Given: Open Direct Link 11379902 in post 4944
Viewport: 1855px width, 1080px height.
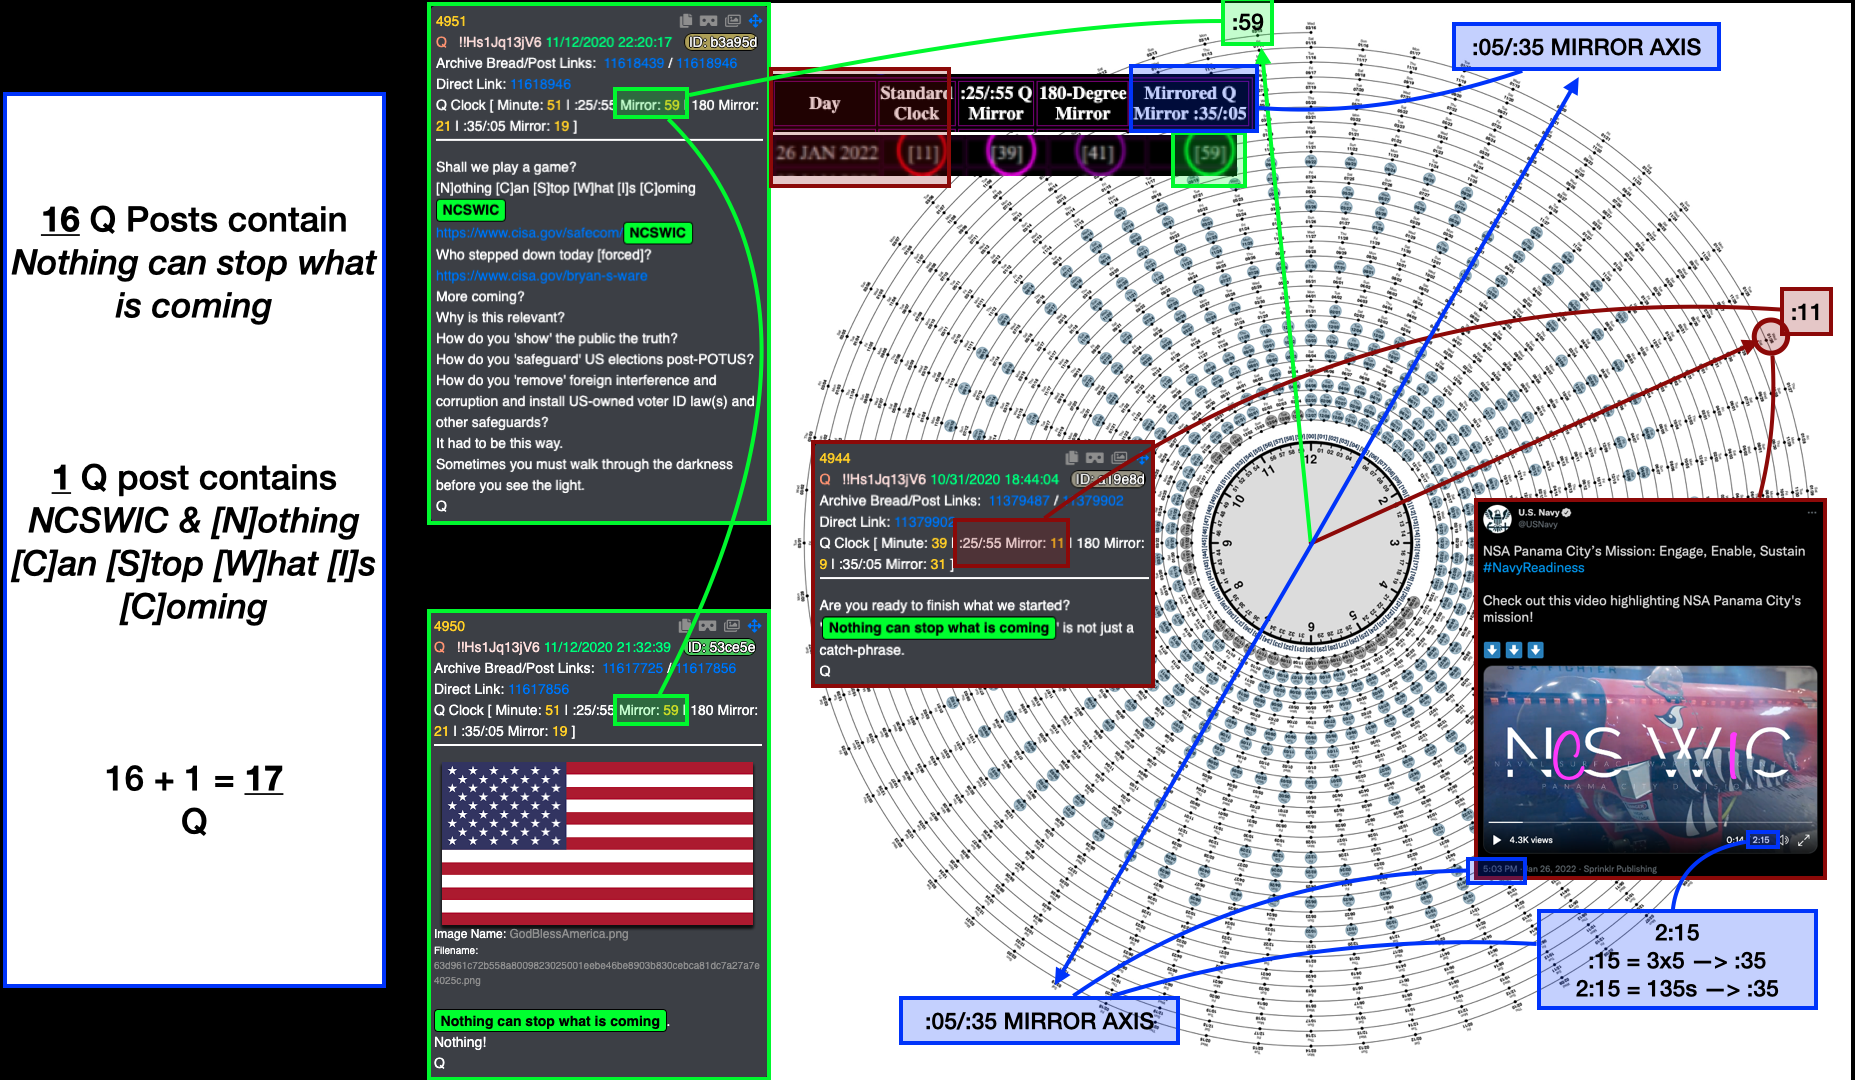Looking at the screenshot, I should (925, 522).
